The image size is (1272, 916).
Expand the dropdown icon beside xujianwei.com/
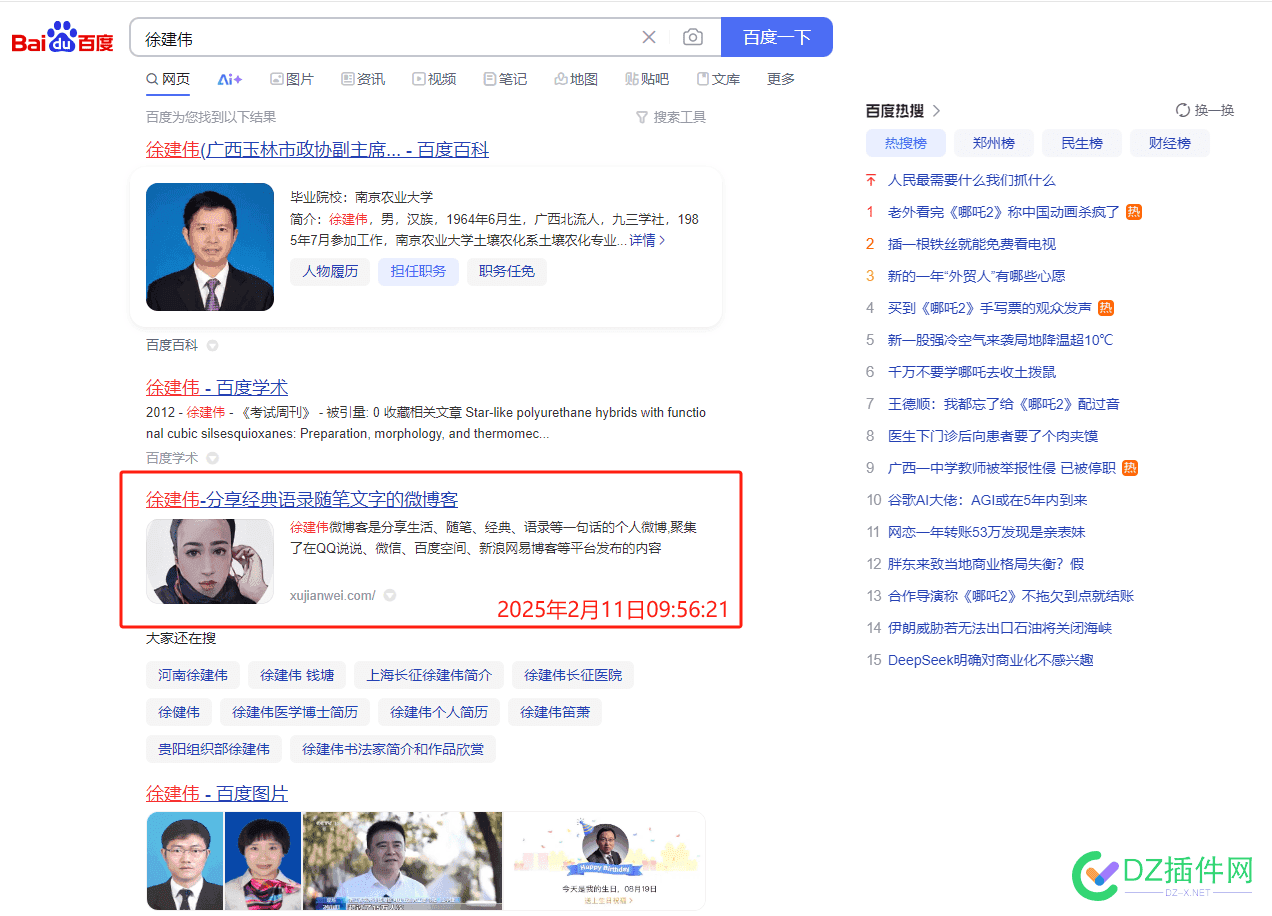tap(390, 595)
